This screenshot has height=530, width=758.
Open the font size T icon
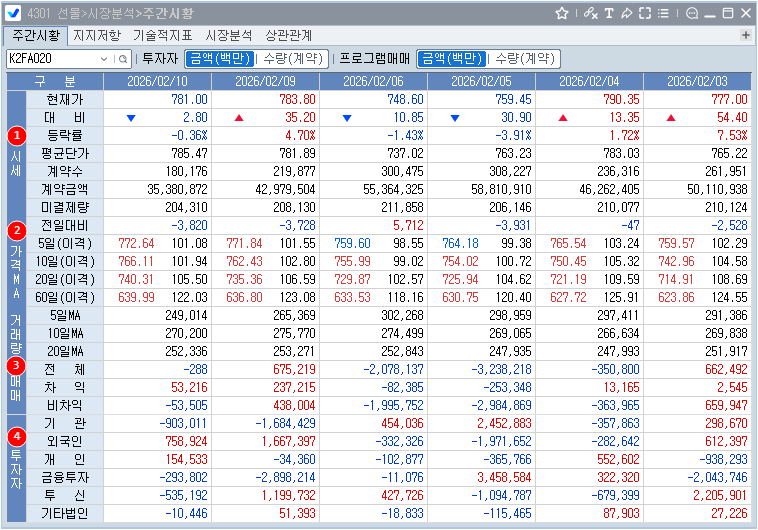click(x=608, y=13)
